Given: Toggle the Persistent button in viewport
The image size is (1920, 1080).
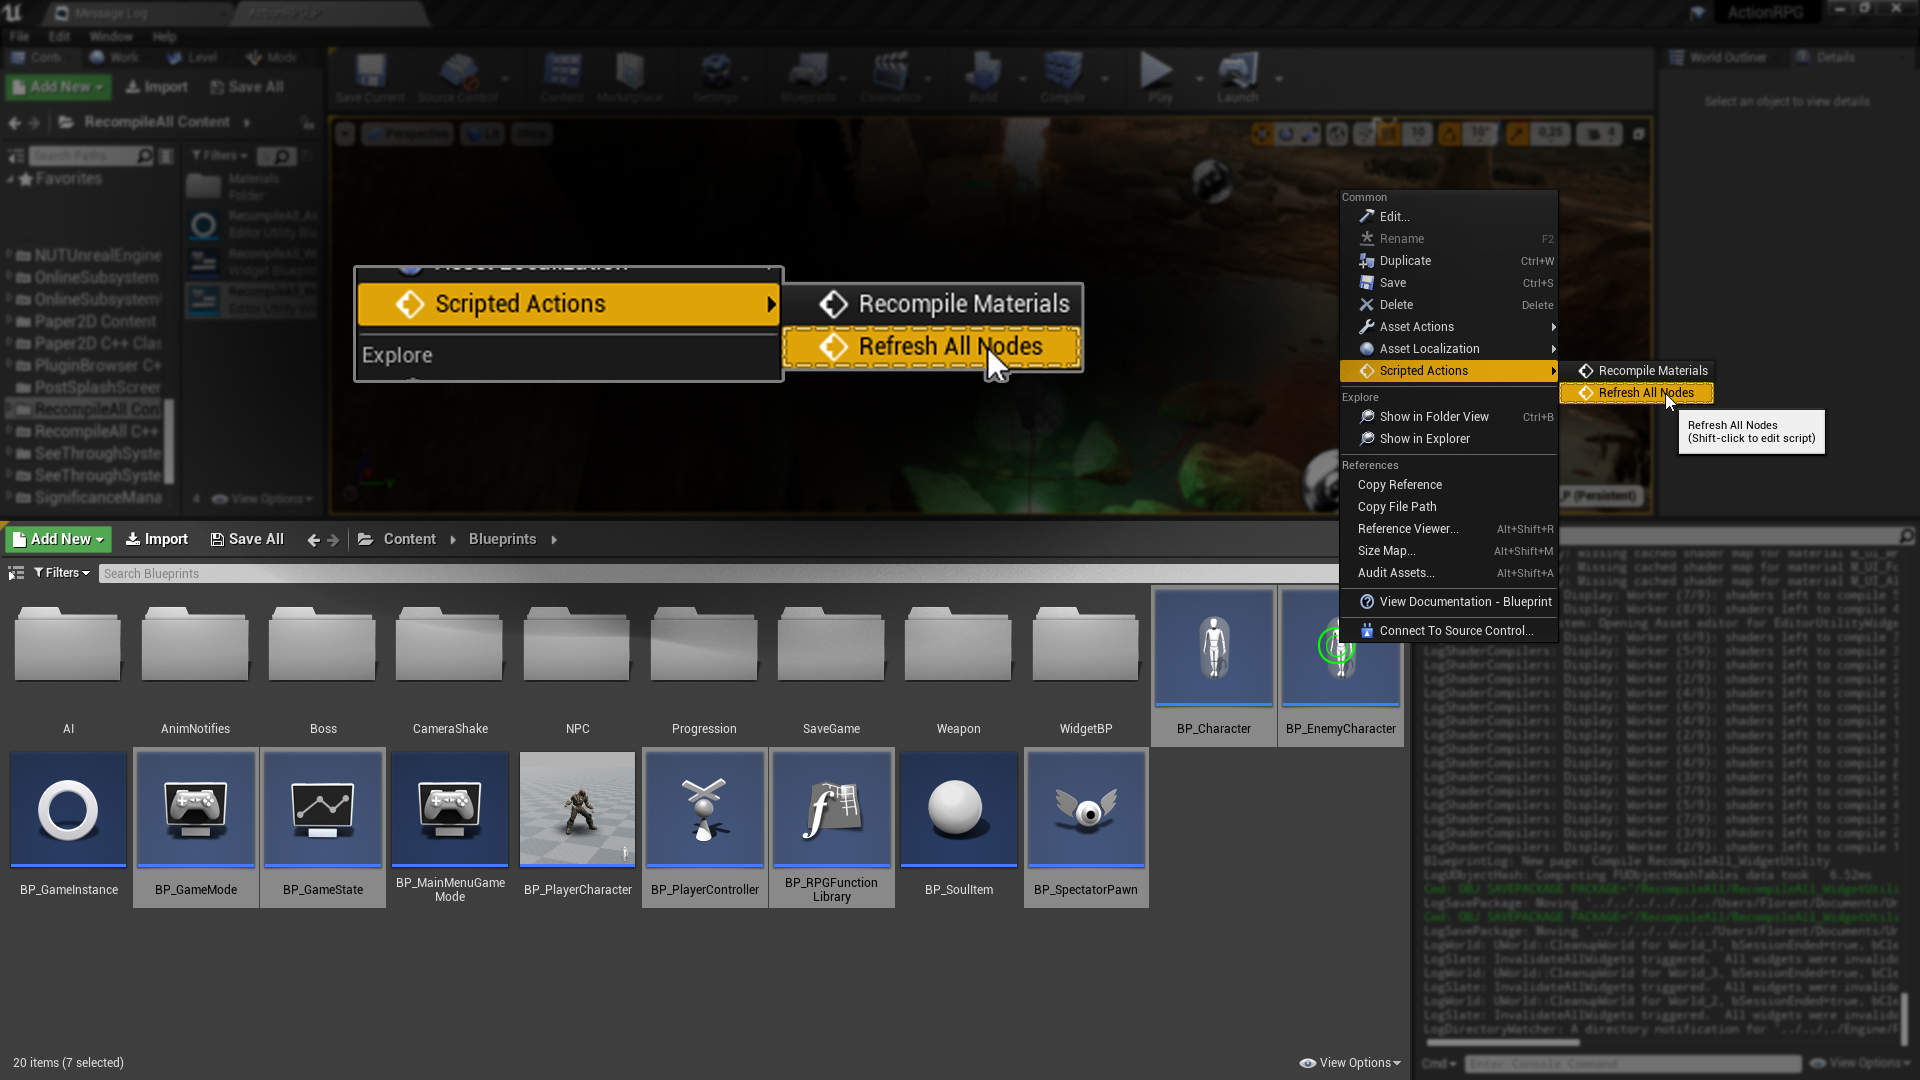Looking at the screenshot, I should click(x=1601, y=495).
